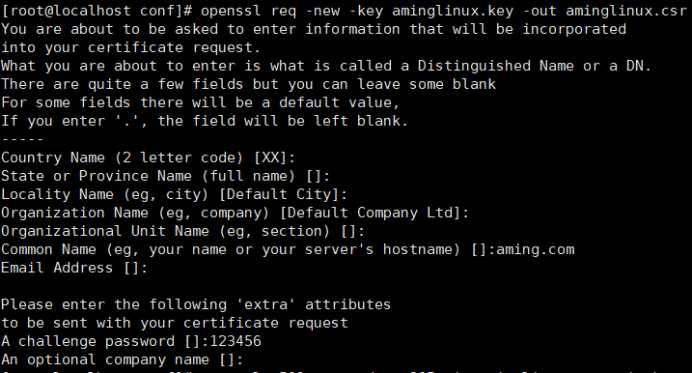Image resolution: width=692 pixels, height=373 pixels.
Task: Click the aming.com Common Name value
Action: (535, 250)
